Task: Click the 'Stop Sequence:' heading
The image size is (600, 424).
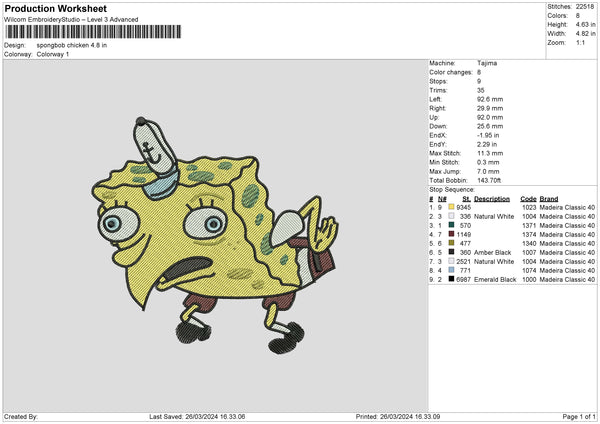Action: tap(452, 190)
